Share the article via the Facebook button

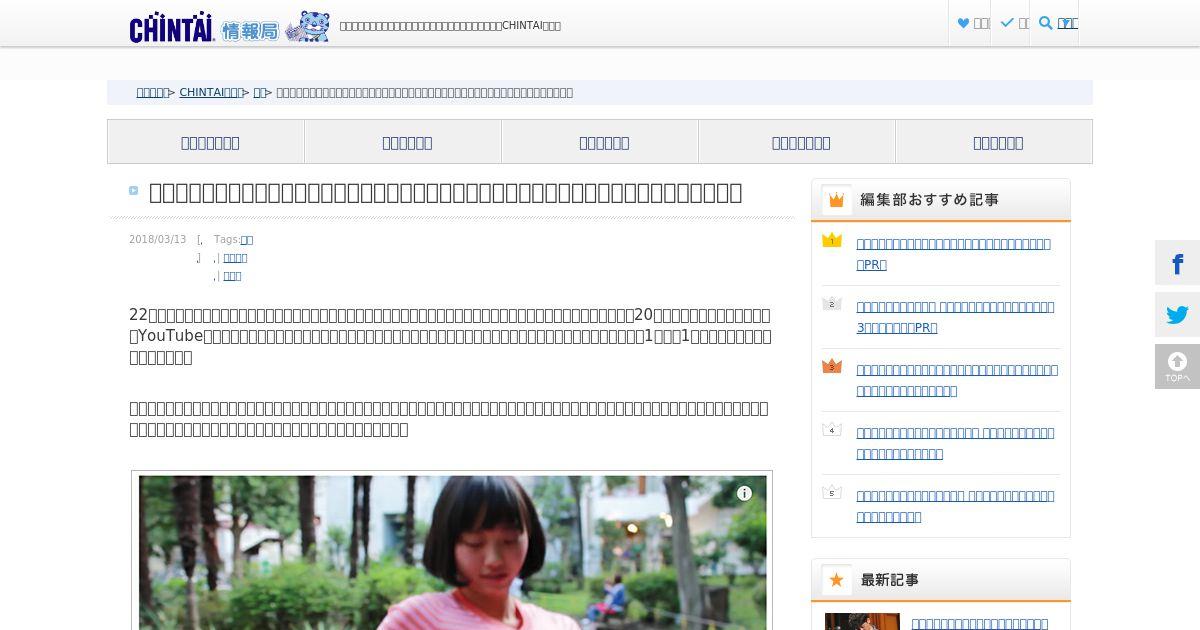coord(1177,263)
